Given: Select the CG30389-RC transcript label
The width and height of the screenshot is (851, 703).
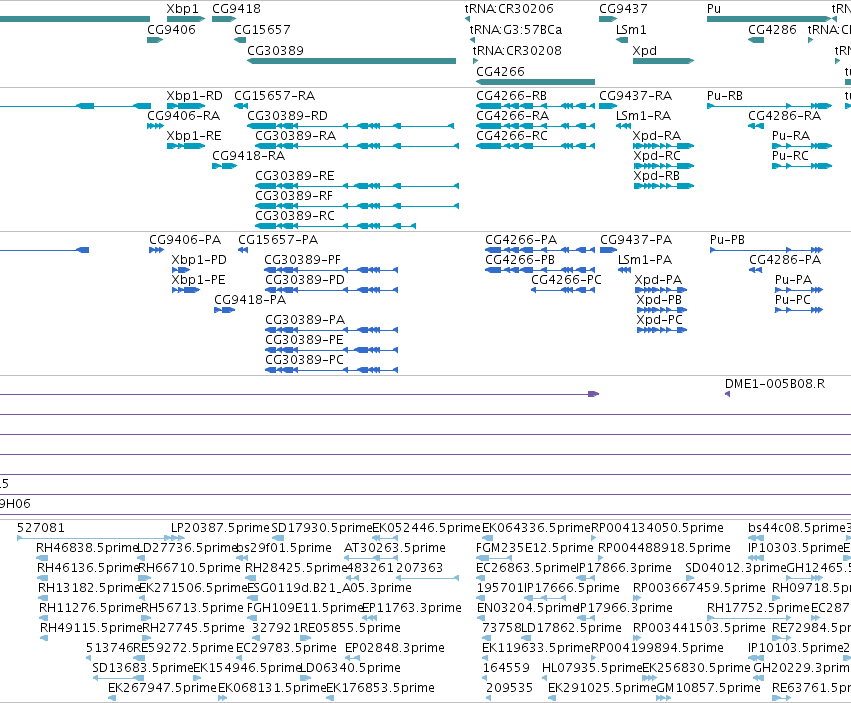Looking at the screenshot, I should 295,216.
